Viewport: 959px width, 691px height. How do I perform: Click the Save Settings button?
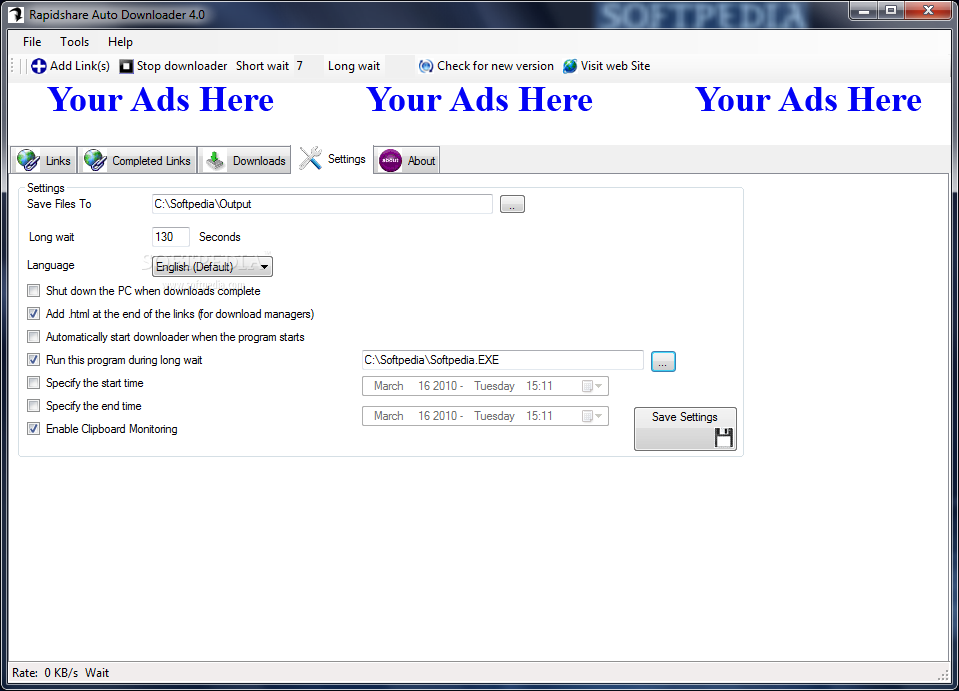(x=685, y=429)
